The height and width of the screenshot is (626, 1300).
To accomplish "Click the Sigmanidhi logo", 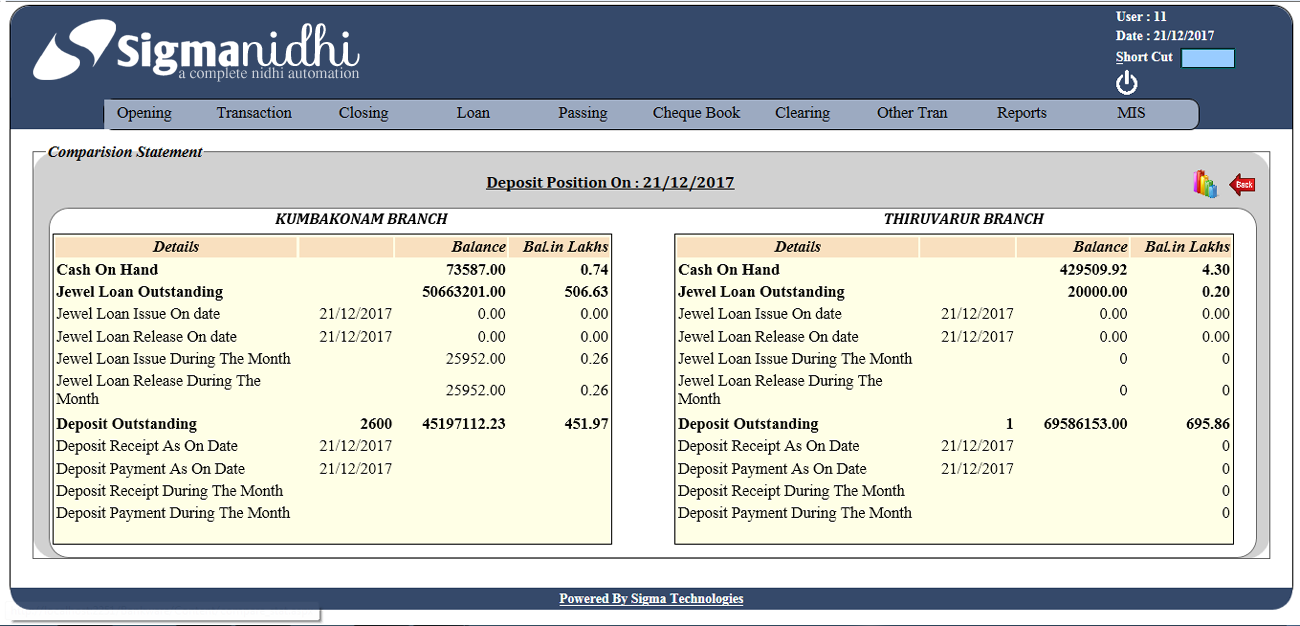I will [x=197, y=52].
